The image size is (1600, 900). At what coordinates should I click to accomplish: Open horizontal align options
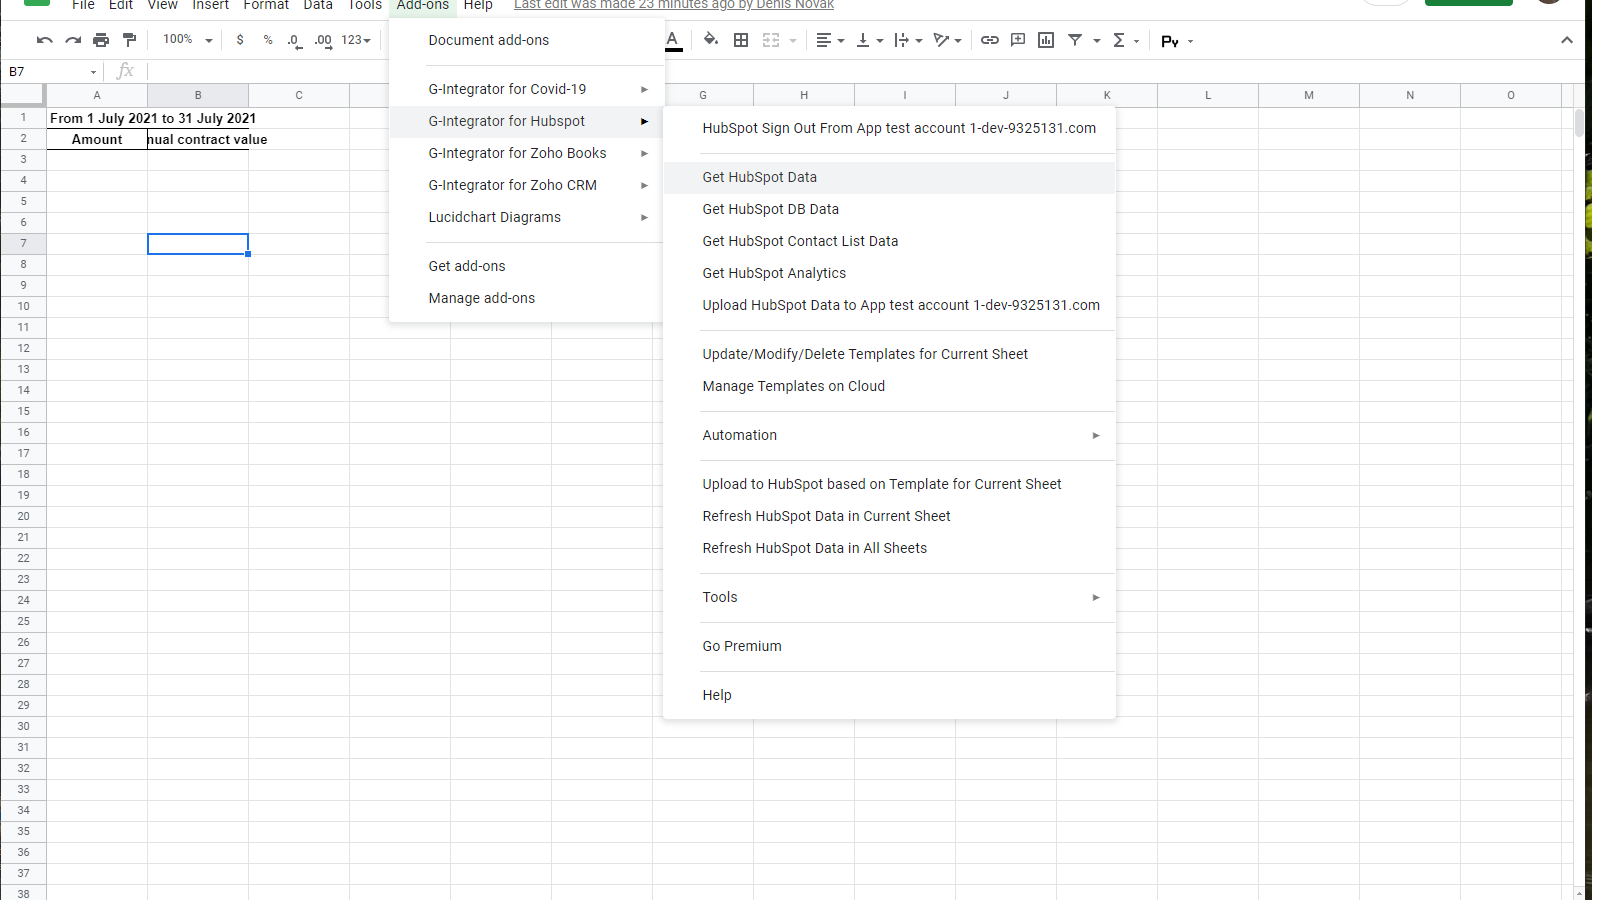pos(830,40)
